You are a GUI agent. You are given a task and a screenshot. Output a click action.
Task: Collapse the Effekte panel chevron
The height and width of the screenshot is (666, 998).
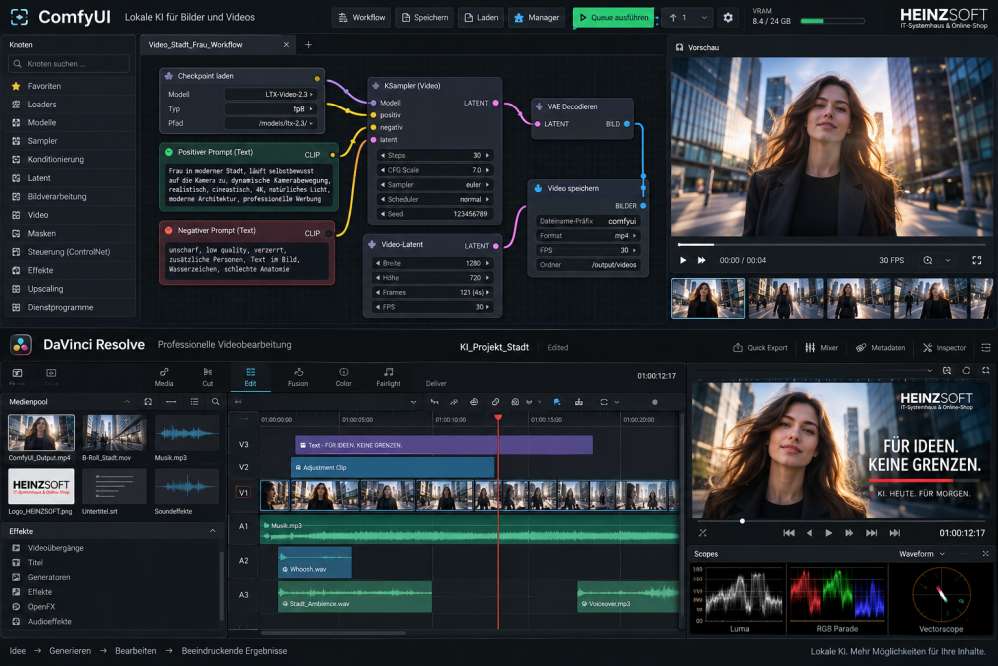pos(213,531)
